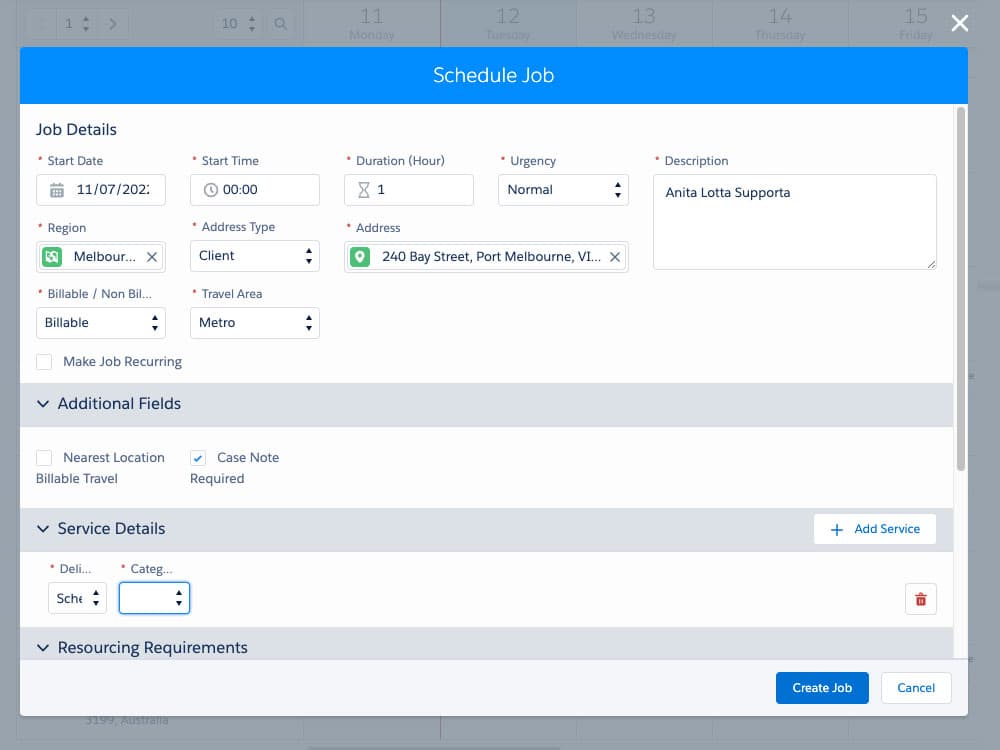Click the calendar icon in Start Date

point(57,190)
